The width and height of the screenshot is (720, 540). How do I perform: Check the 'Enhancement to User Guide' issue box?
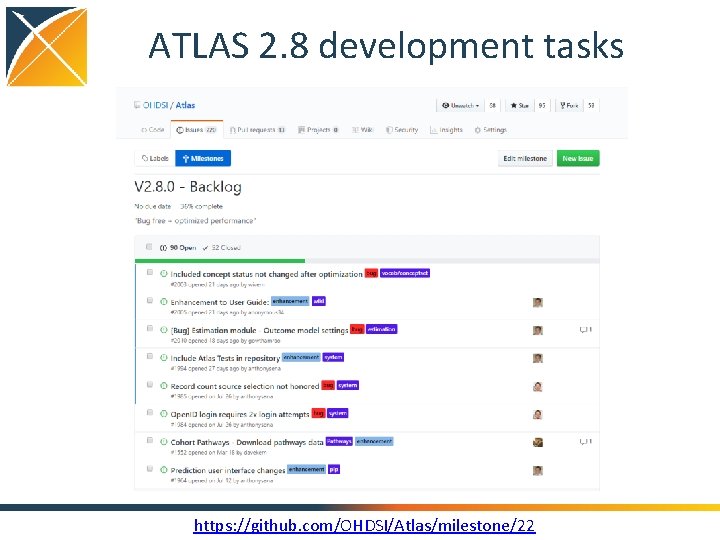click(x=150, y=300)
